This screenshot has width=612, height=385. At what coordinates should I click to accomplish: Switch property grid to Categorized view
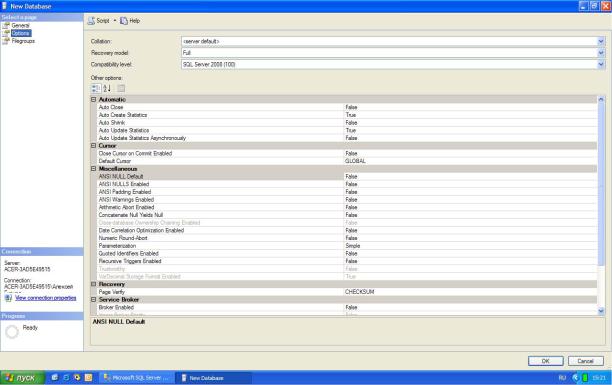[x=96, y=88]
